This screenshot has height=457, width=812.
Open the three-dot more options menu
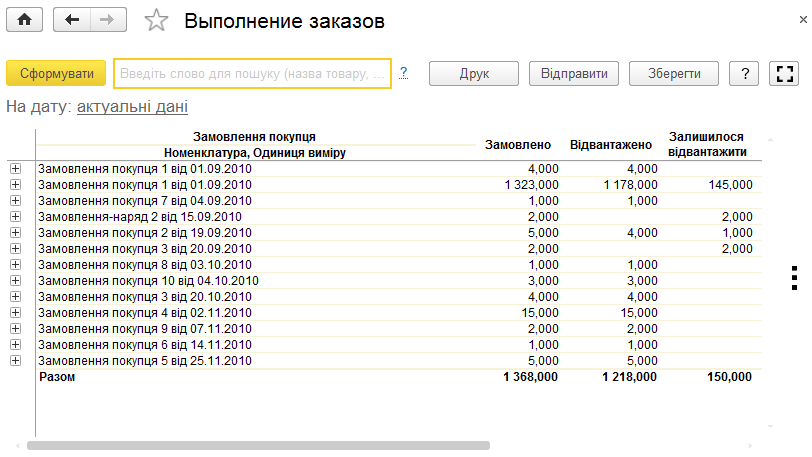coord(794,278)
